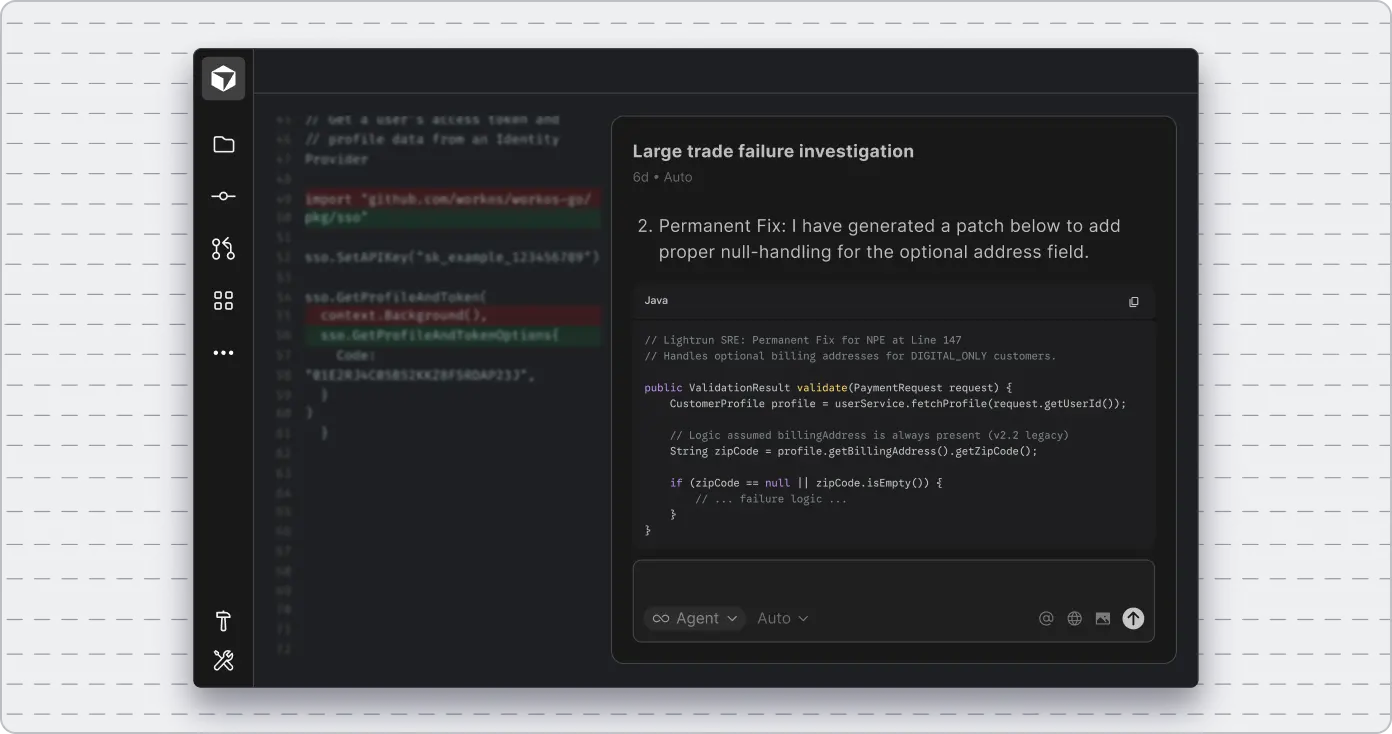The image size is (1392, 734).
Task: Select the Java code block header tab
Action: (654, 300)
